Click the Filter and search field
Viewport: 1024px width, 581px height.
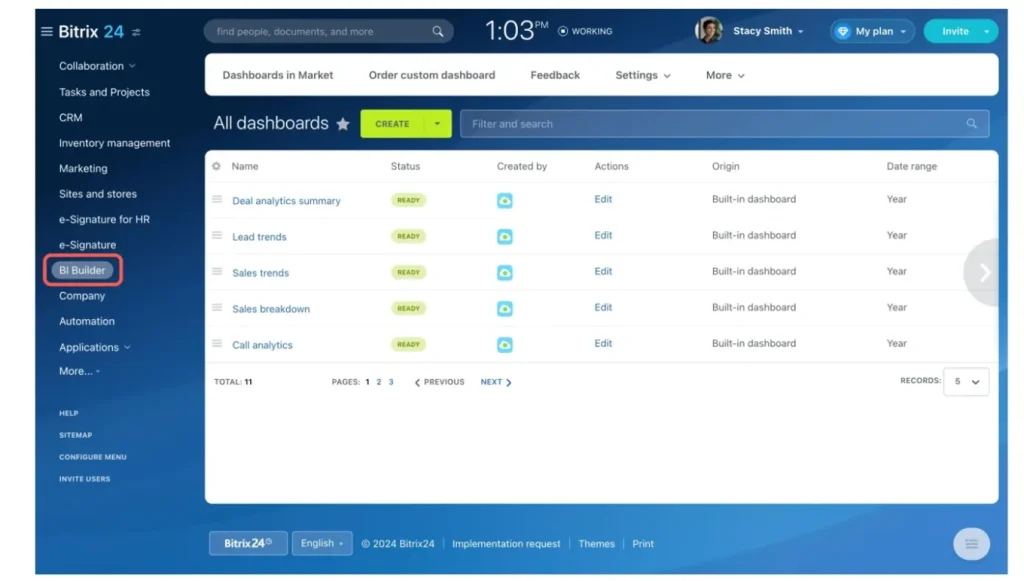pos(715,124)
